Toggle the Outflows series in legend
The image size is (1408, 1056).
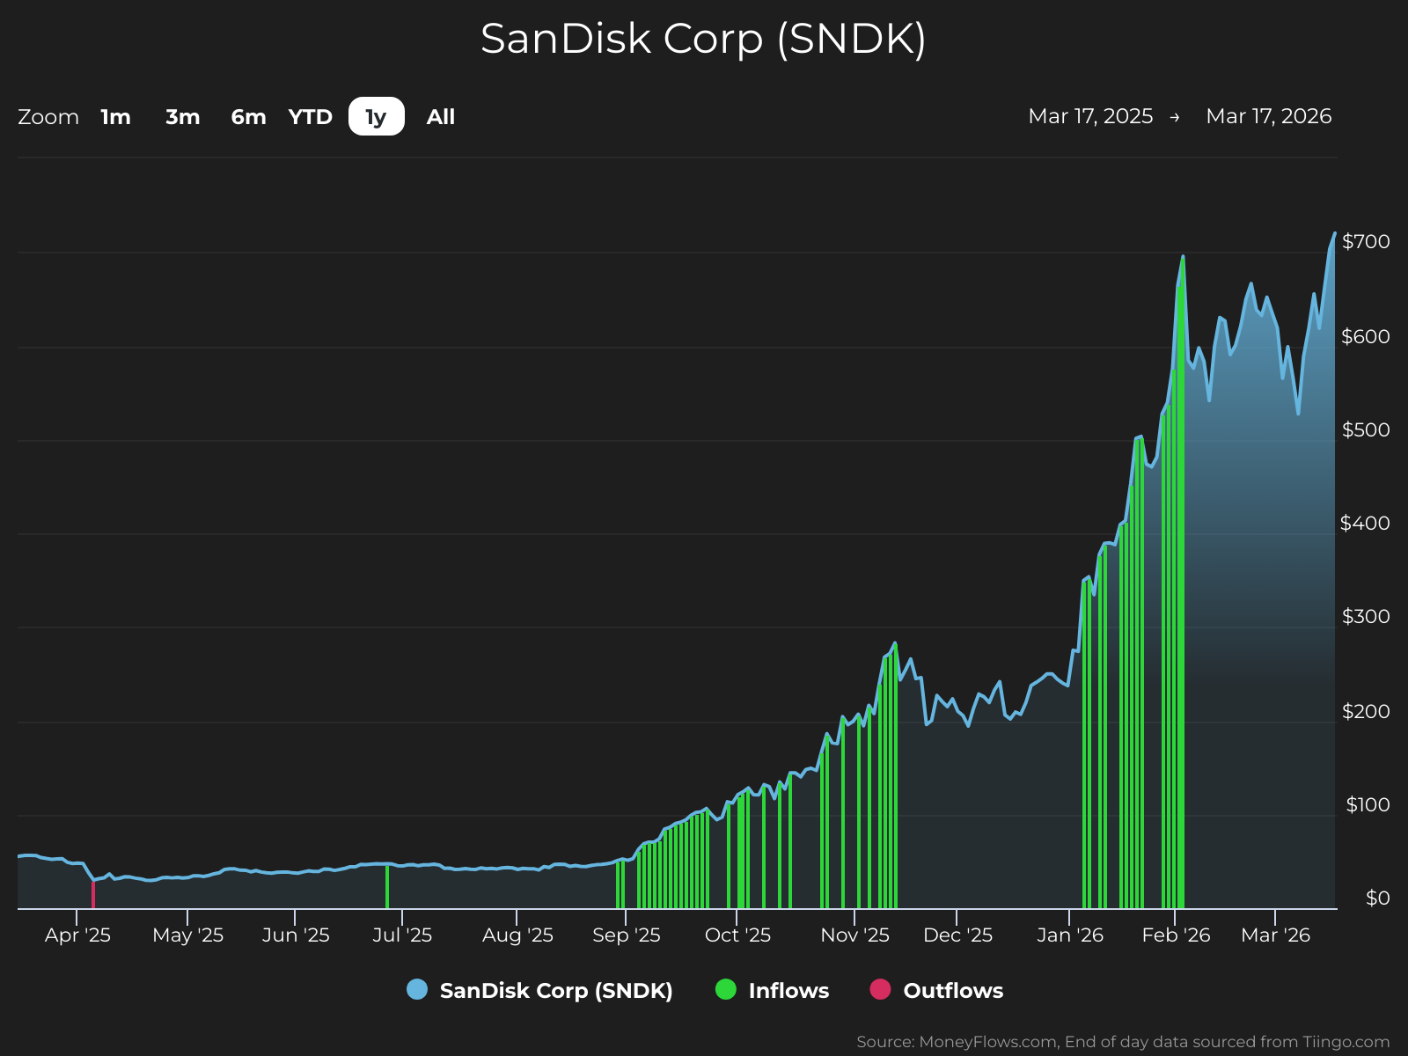(937, 990)
